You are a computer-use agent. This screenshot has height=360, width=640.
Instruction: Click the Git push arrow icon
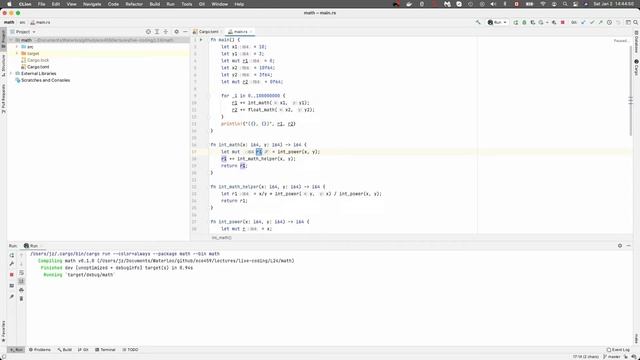600,22
